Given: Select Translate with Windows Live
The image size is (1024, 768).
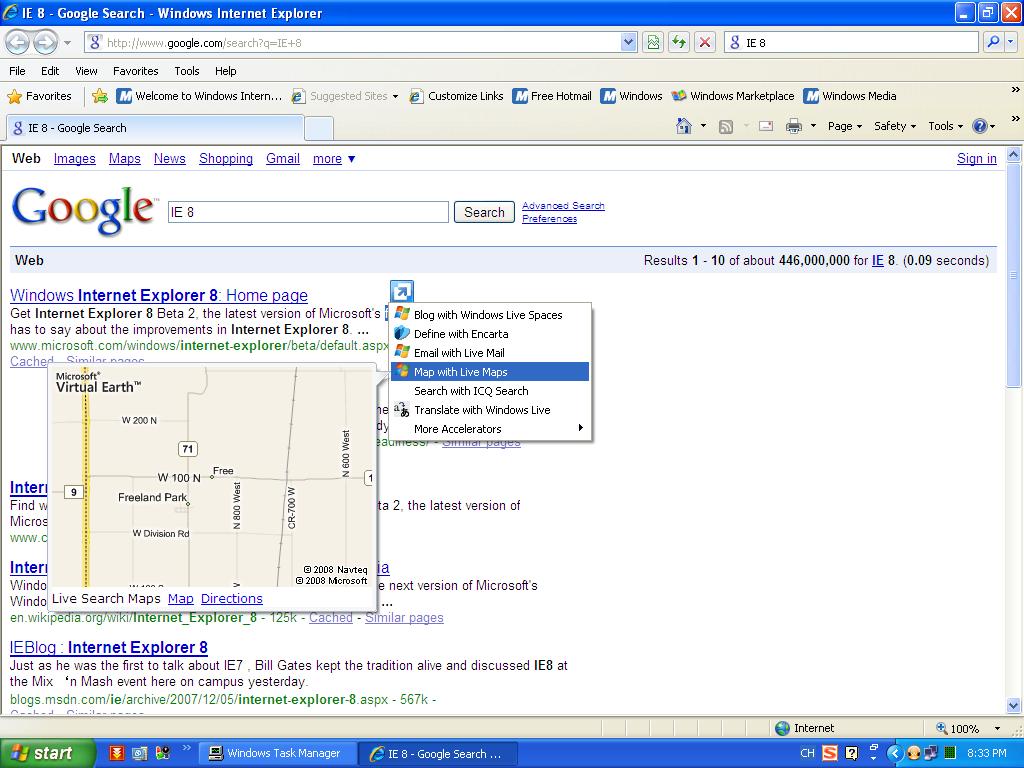Looking at the screenshot, I should 490,409.
